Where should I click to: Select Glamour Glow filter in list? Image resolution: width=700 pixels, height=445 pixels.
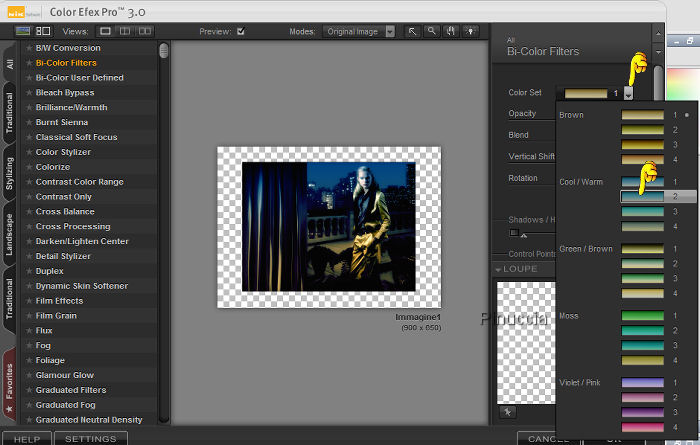click(64, 375)
